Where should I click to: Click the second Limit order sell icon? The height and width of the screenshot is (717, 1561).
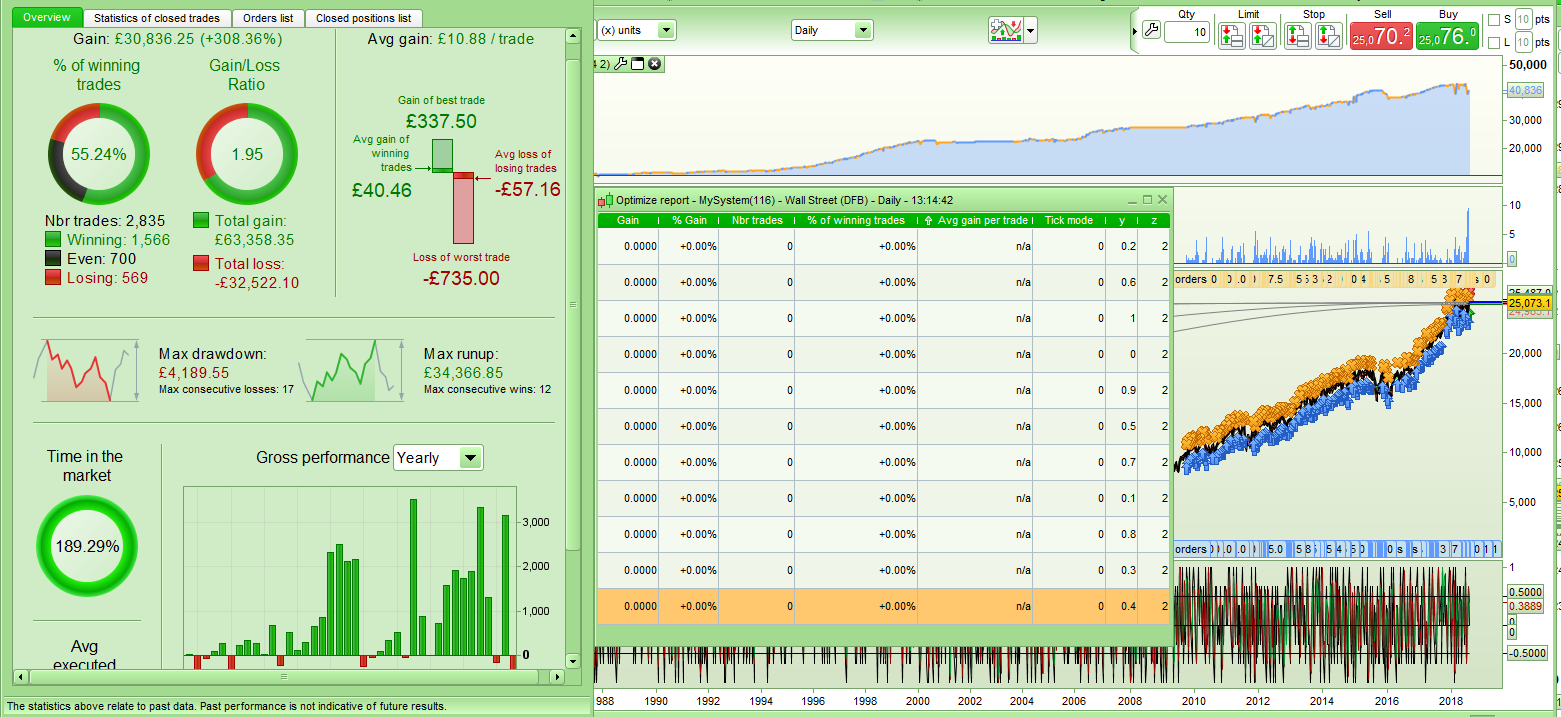tap(1263, 37)
